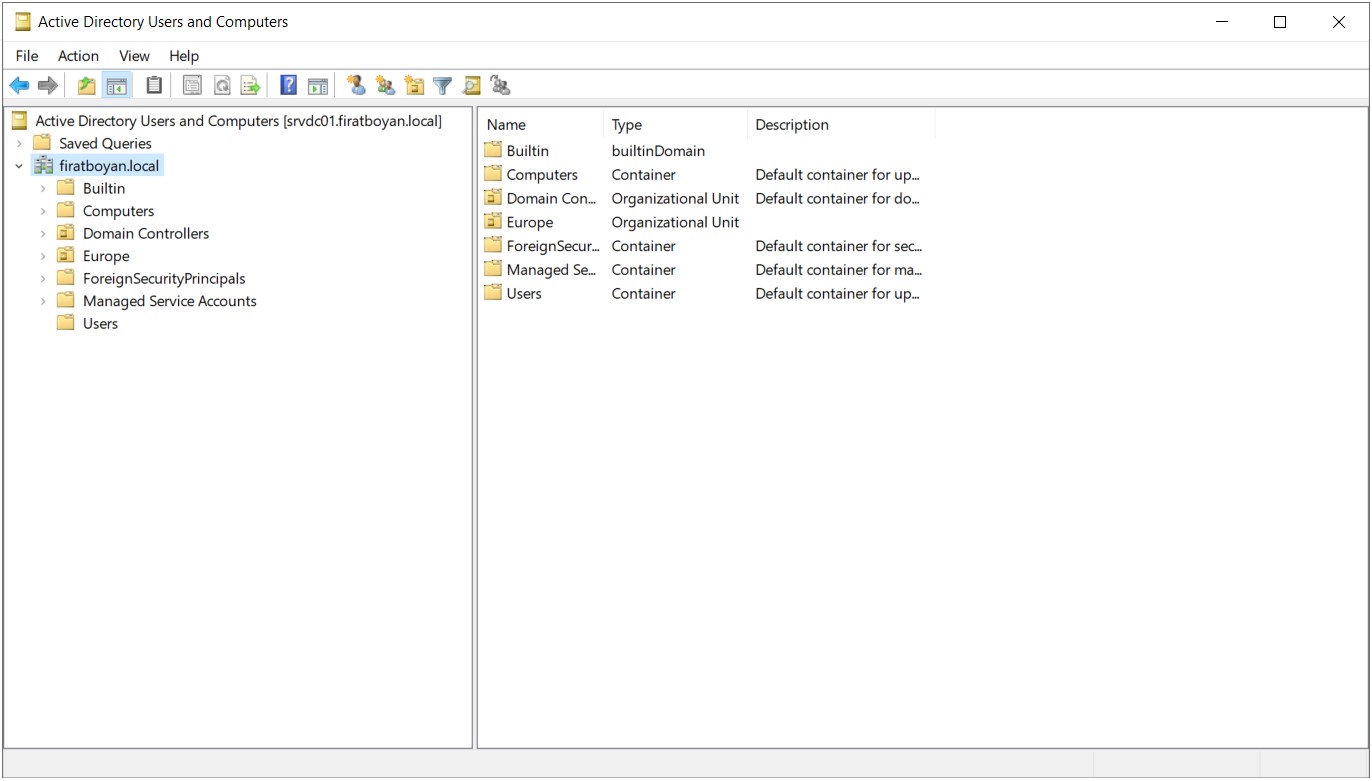Close the Active Directory window

1339,21
